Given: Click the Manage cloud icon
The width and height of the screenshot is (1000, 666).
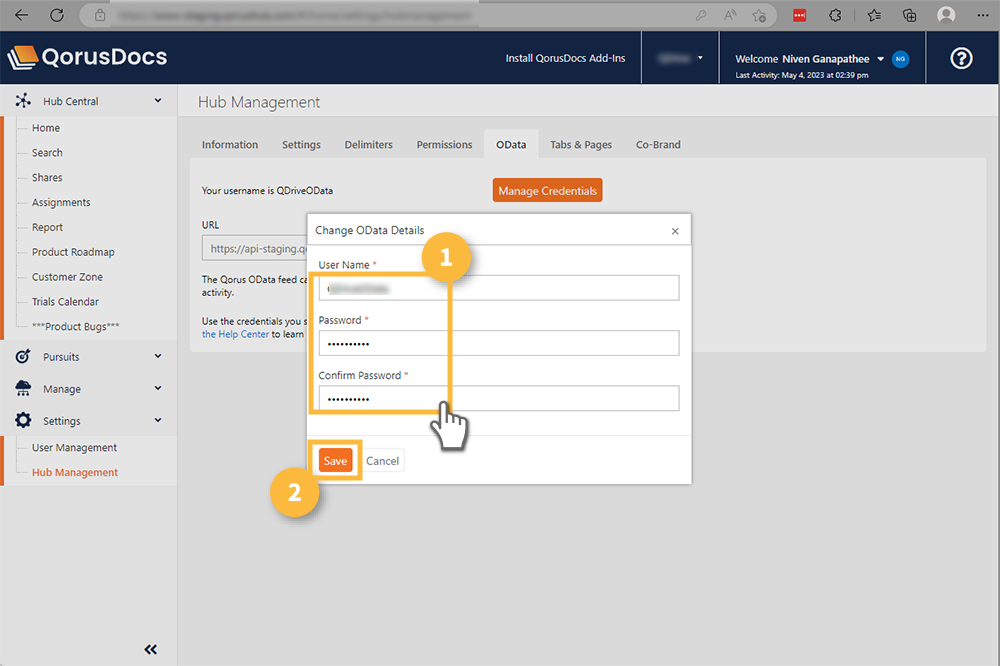Looking at the screenshot, I should pyautogui.click(x=23, y=388).
